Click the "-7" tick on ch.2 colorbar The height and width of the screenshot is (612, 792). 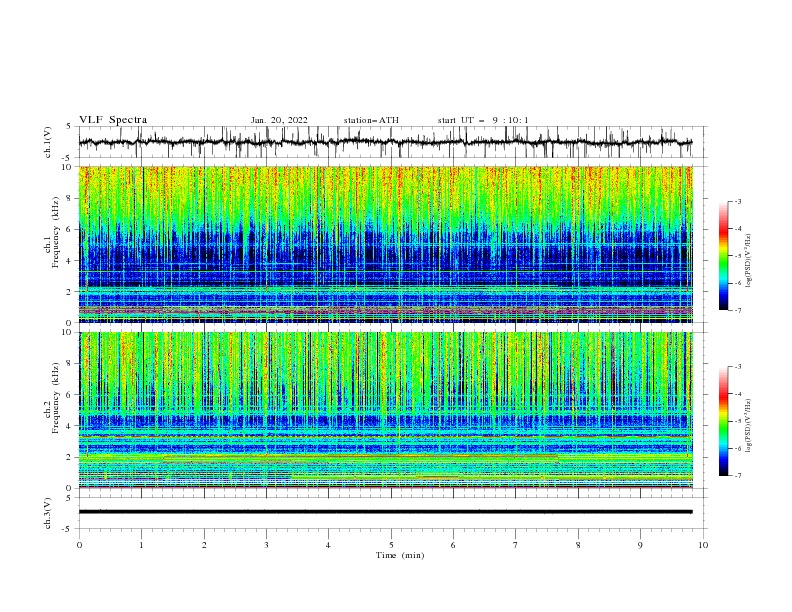coord(737,476)
